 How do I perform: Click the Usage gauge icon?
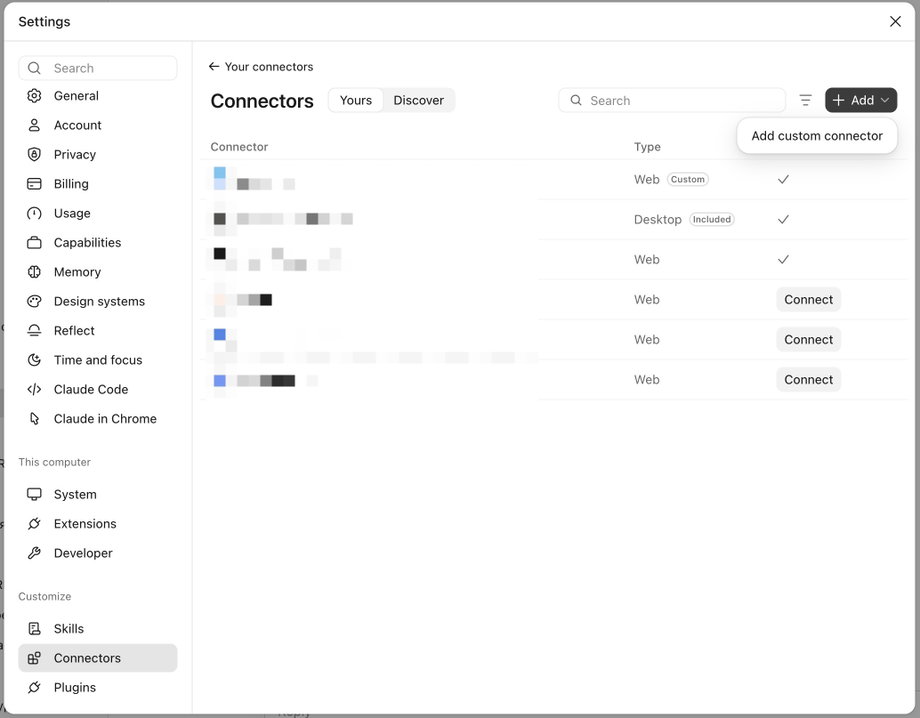coord(34,213)
